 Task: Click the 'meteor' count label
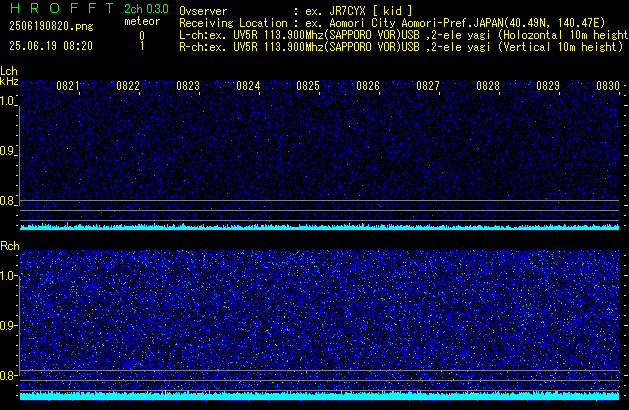[x=142, y=21]
